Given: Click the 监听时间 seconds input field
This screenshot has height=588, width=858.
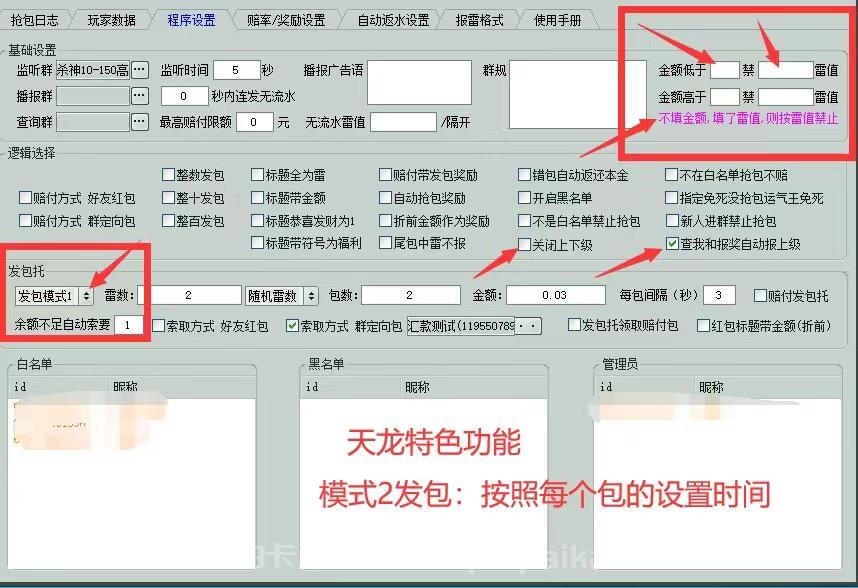Looking at the screenshot, I should pyautogui.click(x=236, y=70).
